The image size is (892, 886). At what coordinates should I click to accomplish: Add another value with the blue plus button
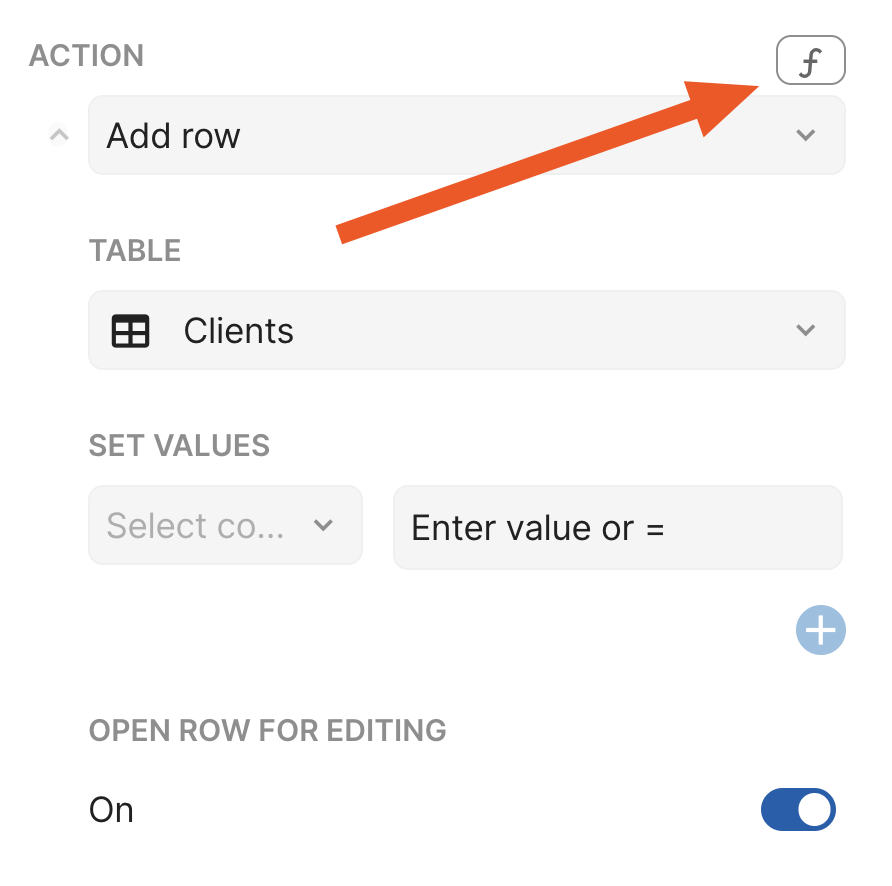(x=820, y=630)
